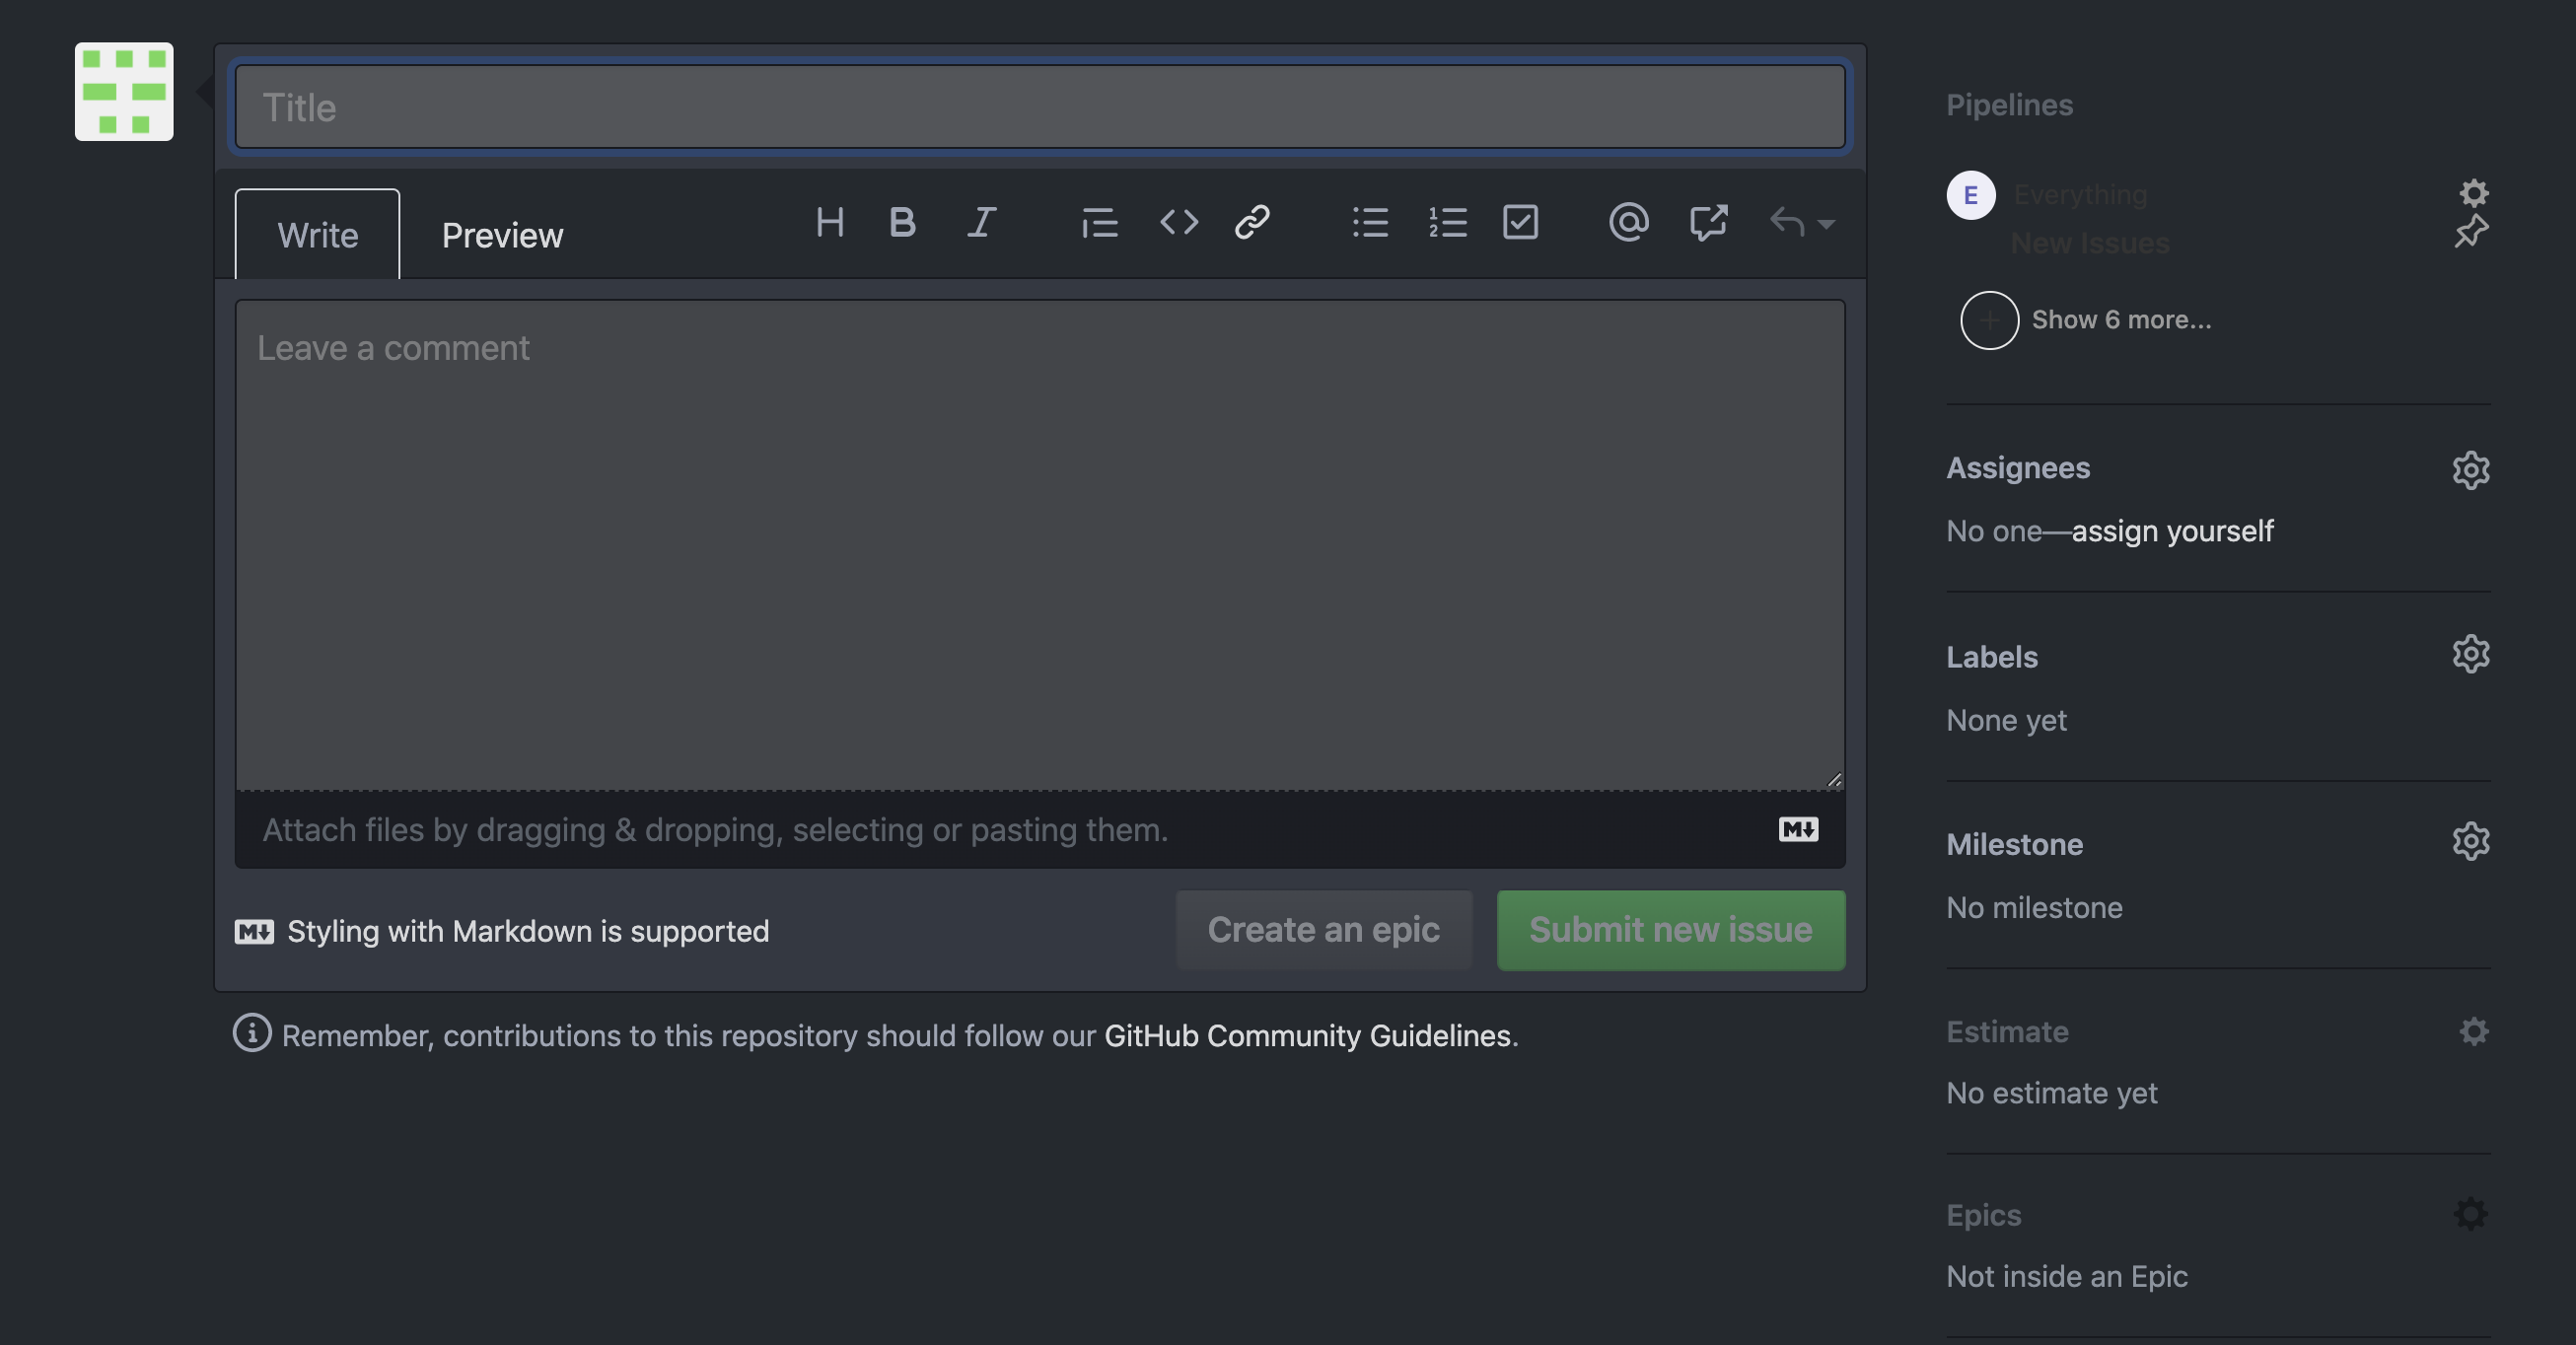This screenshot has height=1345, width=2576.
Task: Insert a quote block
Action: tap(1099, 222)
